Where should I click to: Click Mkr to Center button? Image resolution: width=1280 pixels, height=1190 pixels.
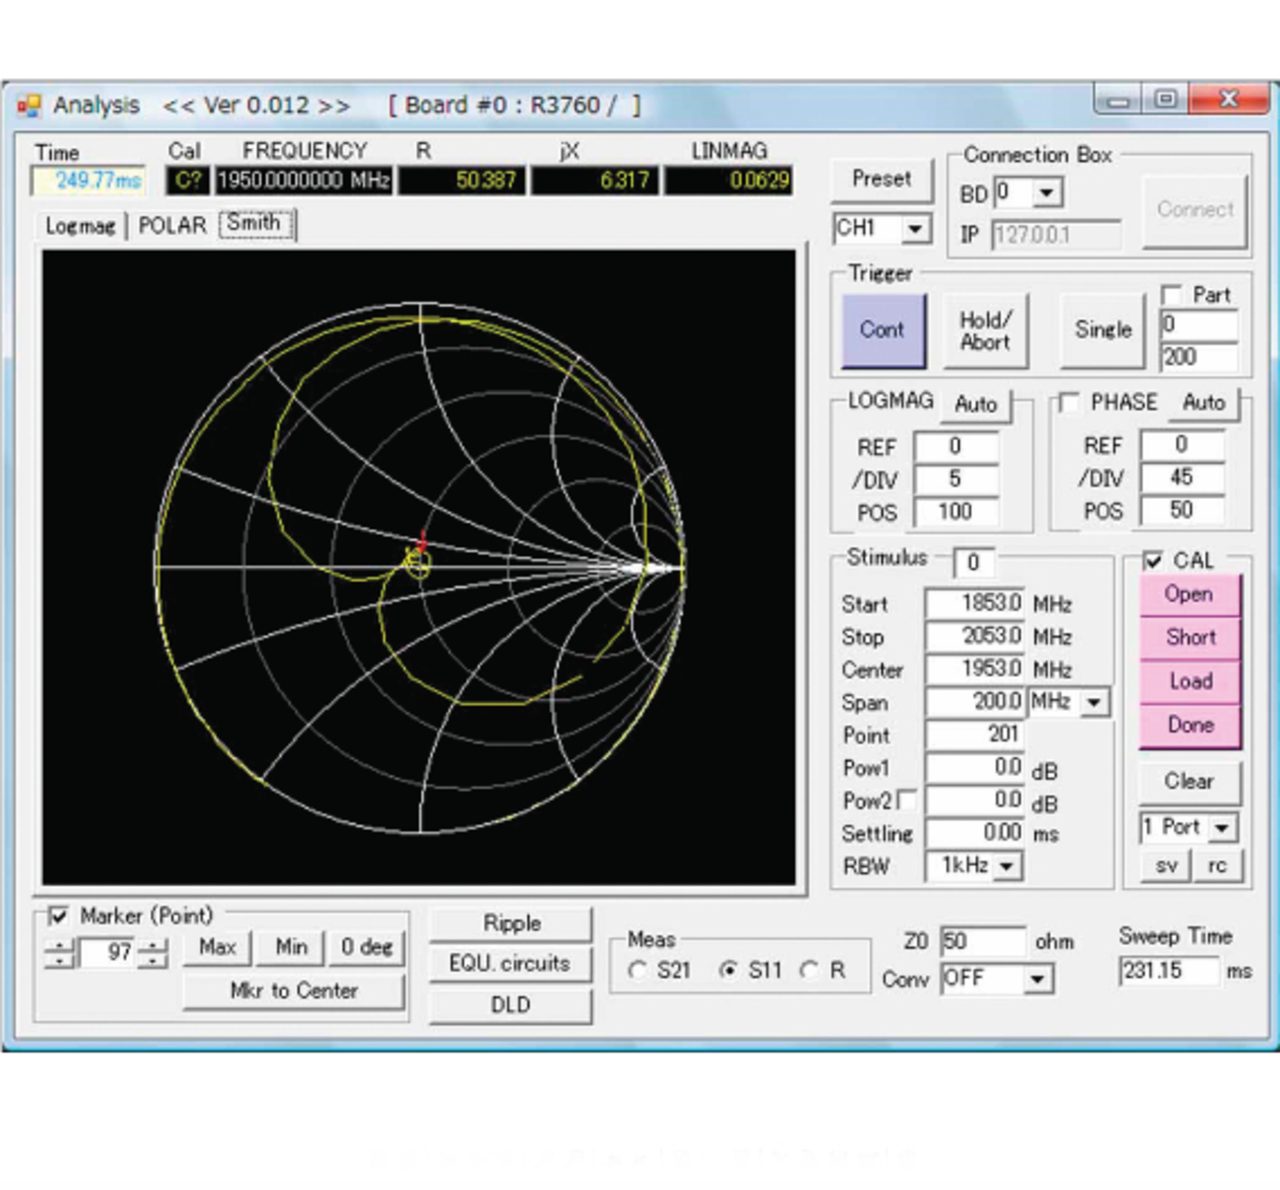tap(294, 991)
